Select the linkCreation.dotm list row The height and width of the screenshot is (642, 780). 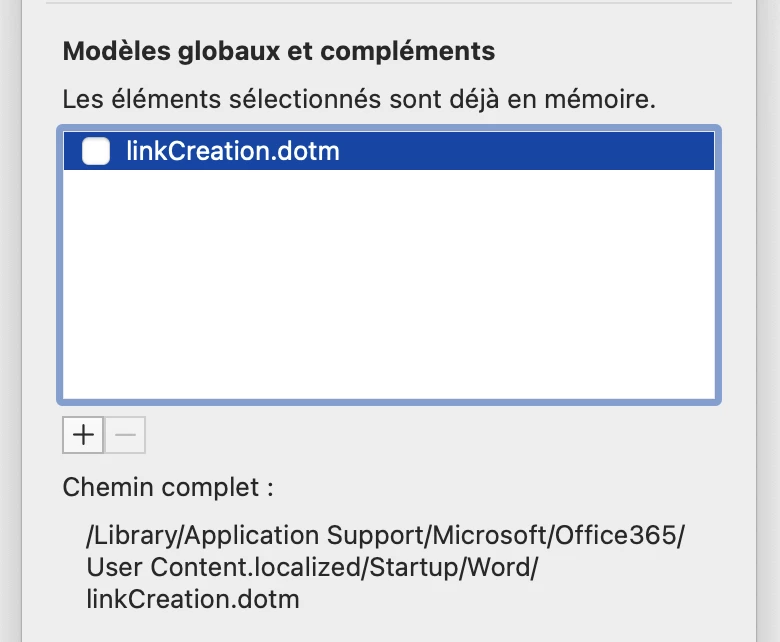389,151
